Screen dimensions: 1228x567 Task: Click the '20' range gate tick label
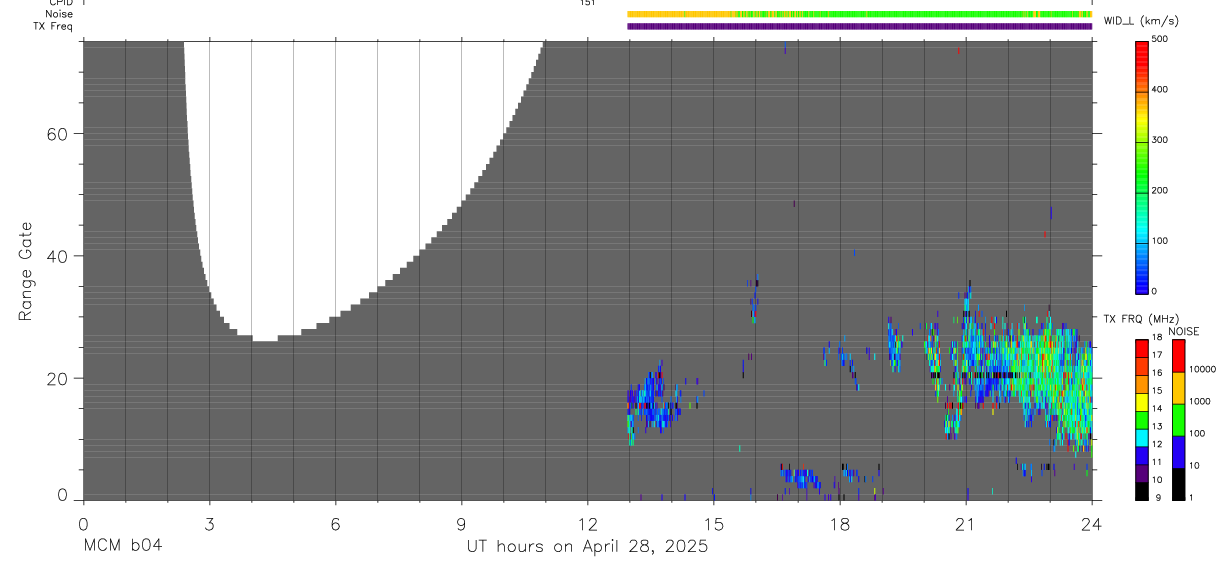point(56,378)
